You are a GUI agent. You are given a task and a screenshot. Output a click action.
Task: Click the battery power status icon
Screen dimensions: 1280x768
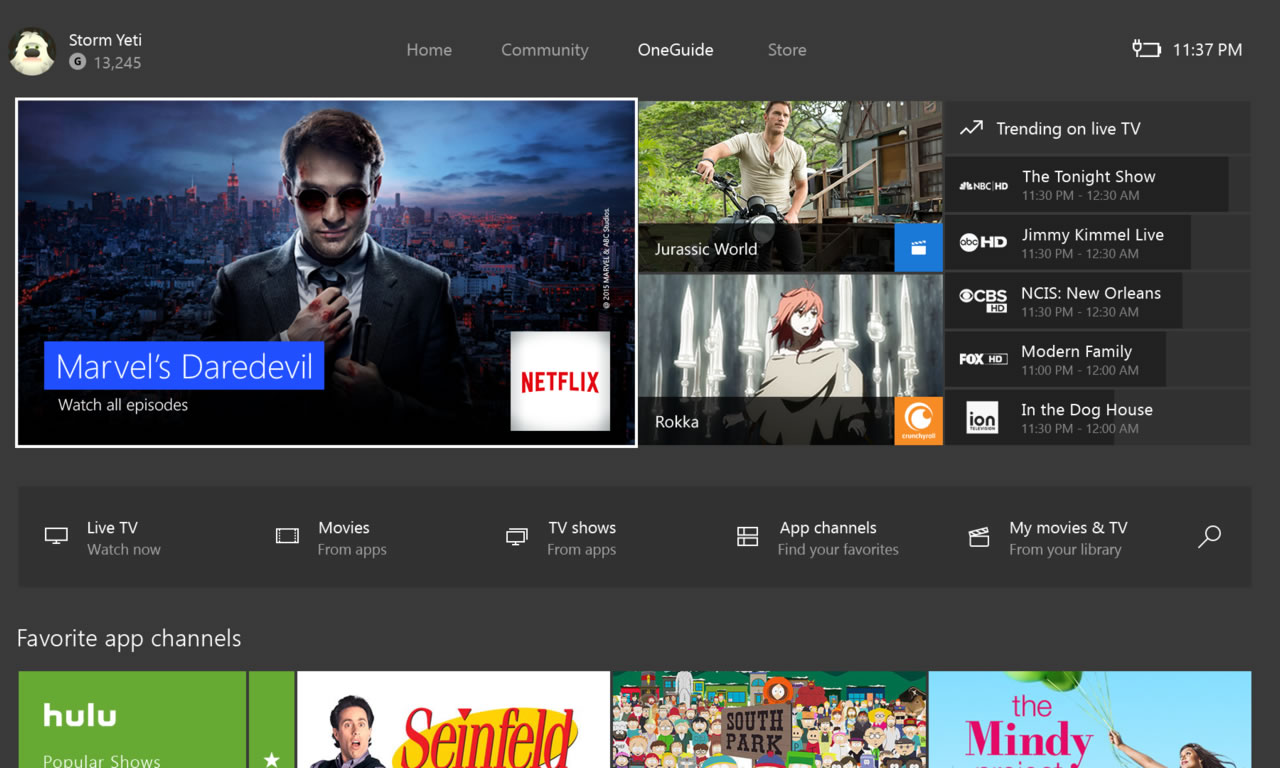coord(1146,49)
